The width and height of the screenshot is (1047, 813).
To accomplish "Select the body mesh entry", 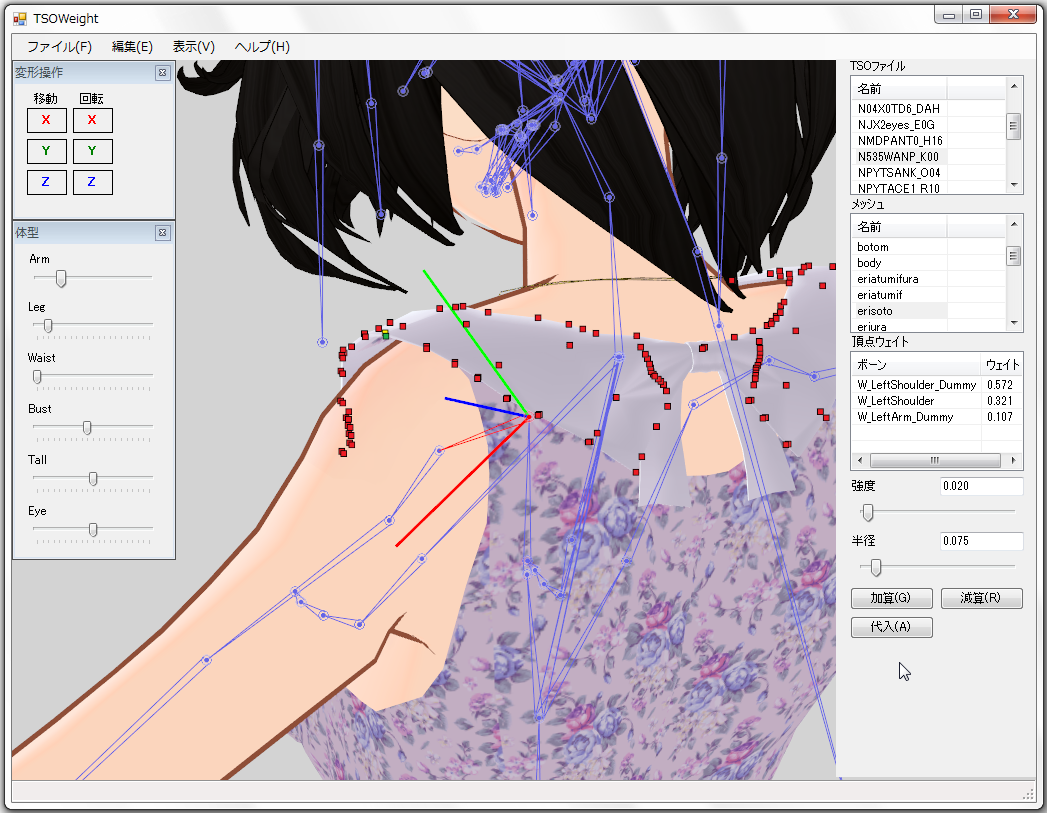I will [x=869, y=263].
